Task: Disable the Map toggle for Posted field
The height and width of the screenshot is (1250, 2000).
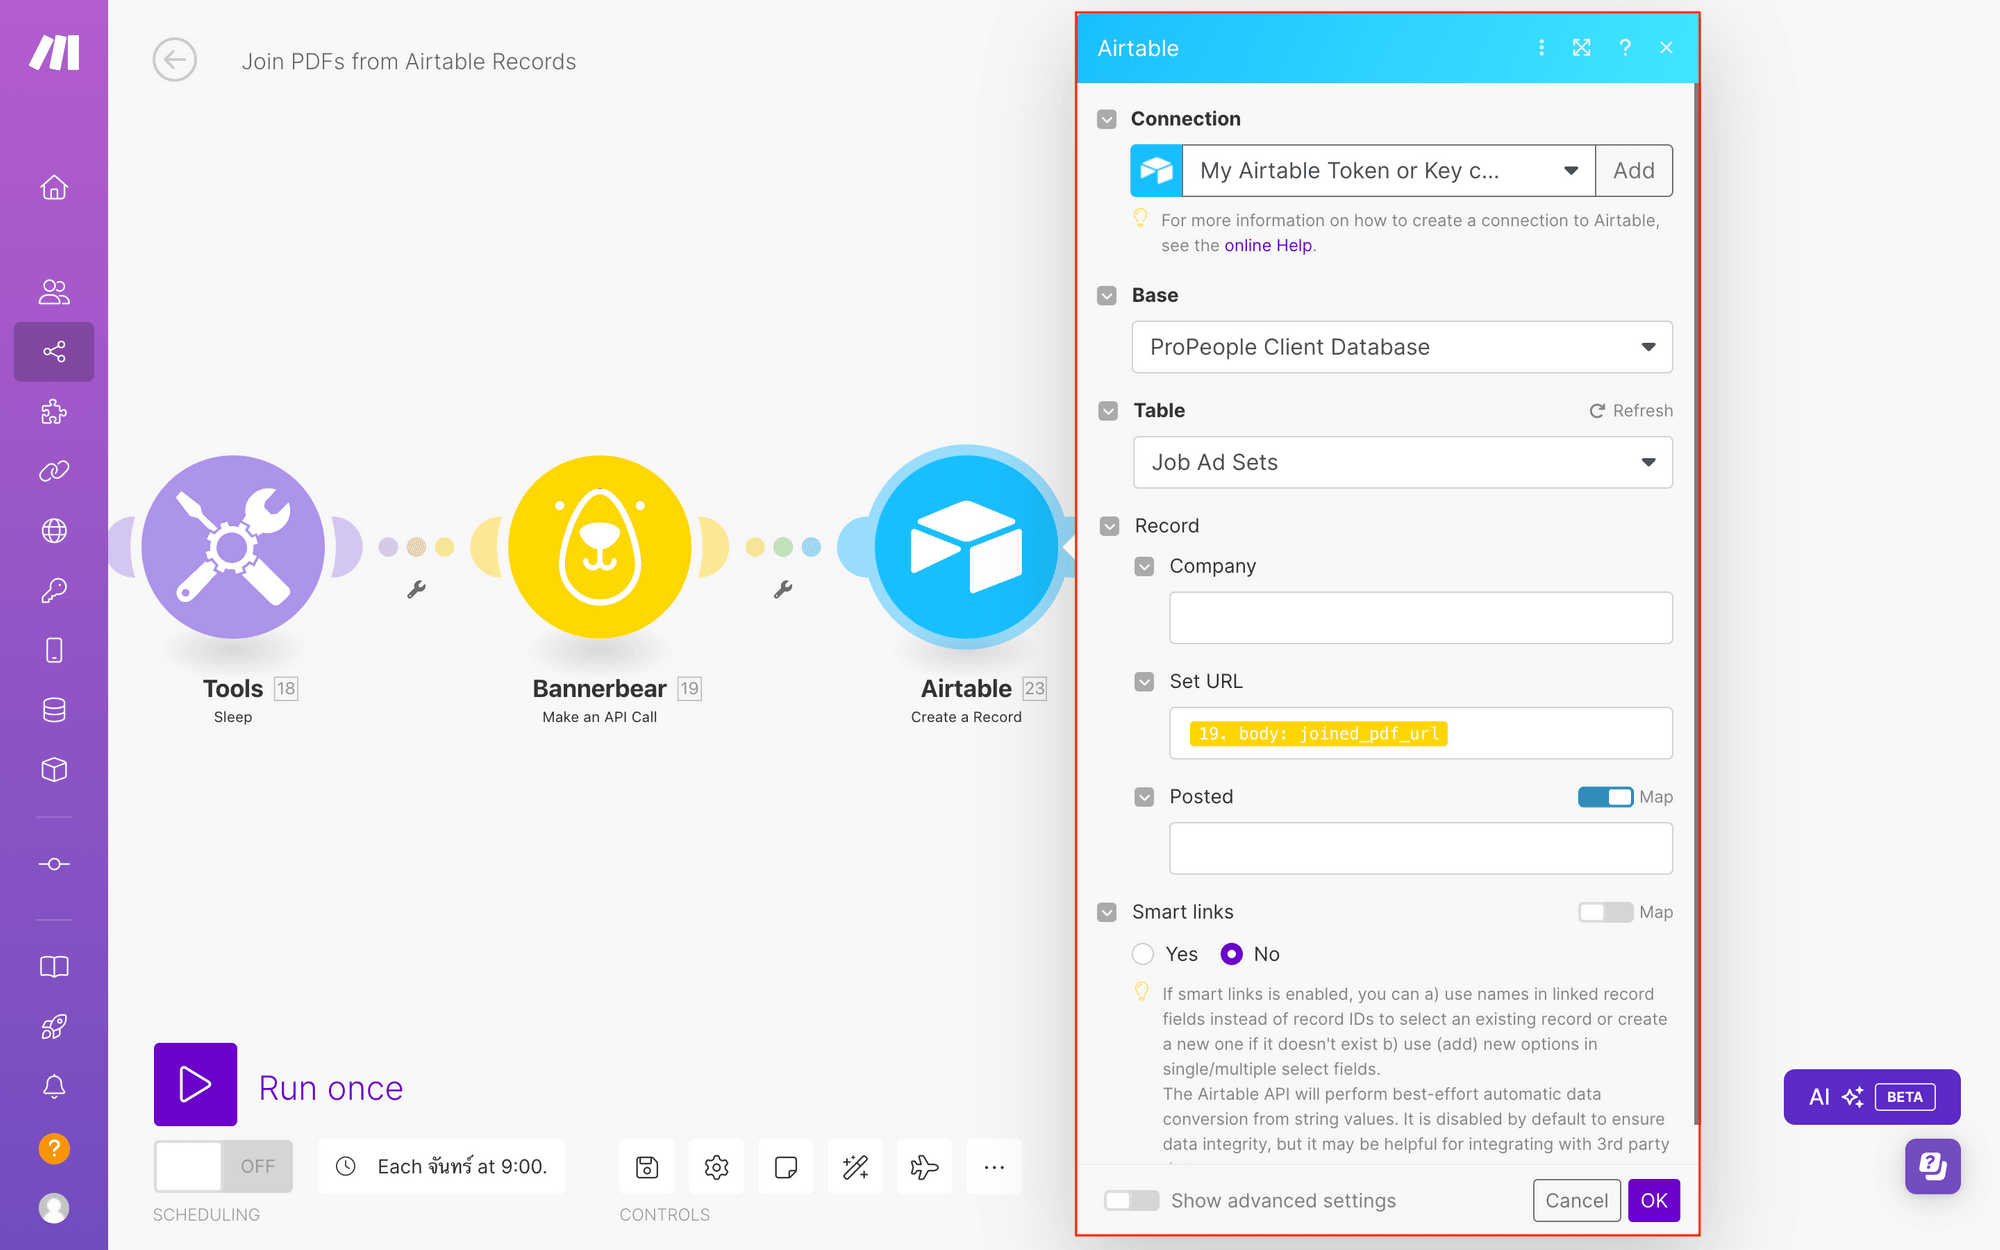Action: [1604, 797]
